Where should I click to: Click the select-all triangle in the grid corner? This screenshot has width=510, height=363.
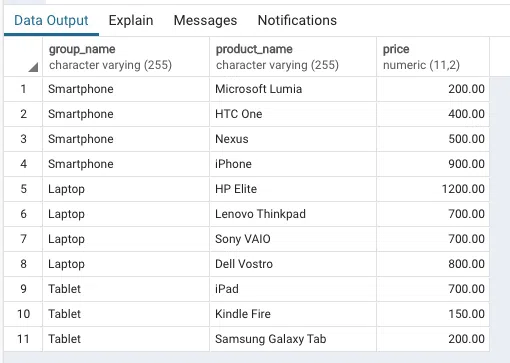[33, 67]
